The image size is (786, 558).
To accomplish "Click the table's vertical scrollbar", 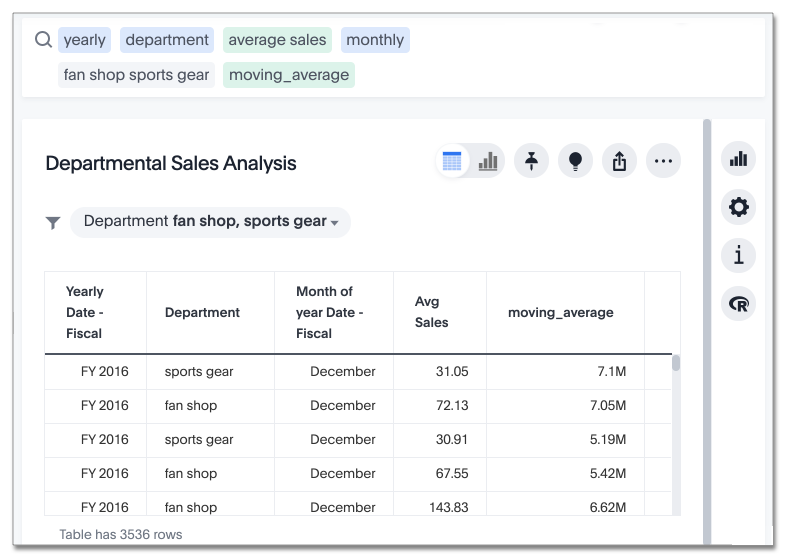I will pyautogui.click(x=676, y=364).
